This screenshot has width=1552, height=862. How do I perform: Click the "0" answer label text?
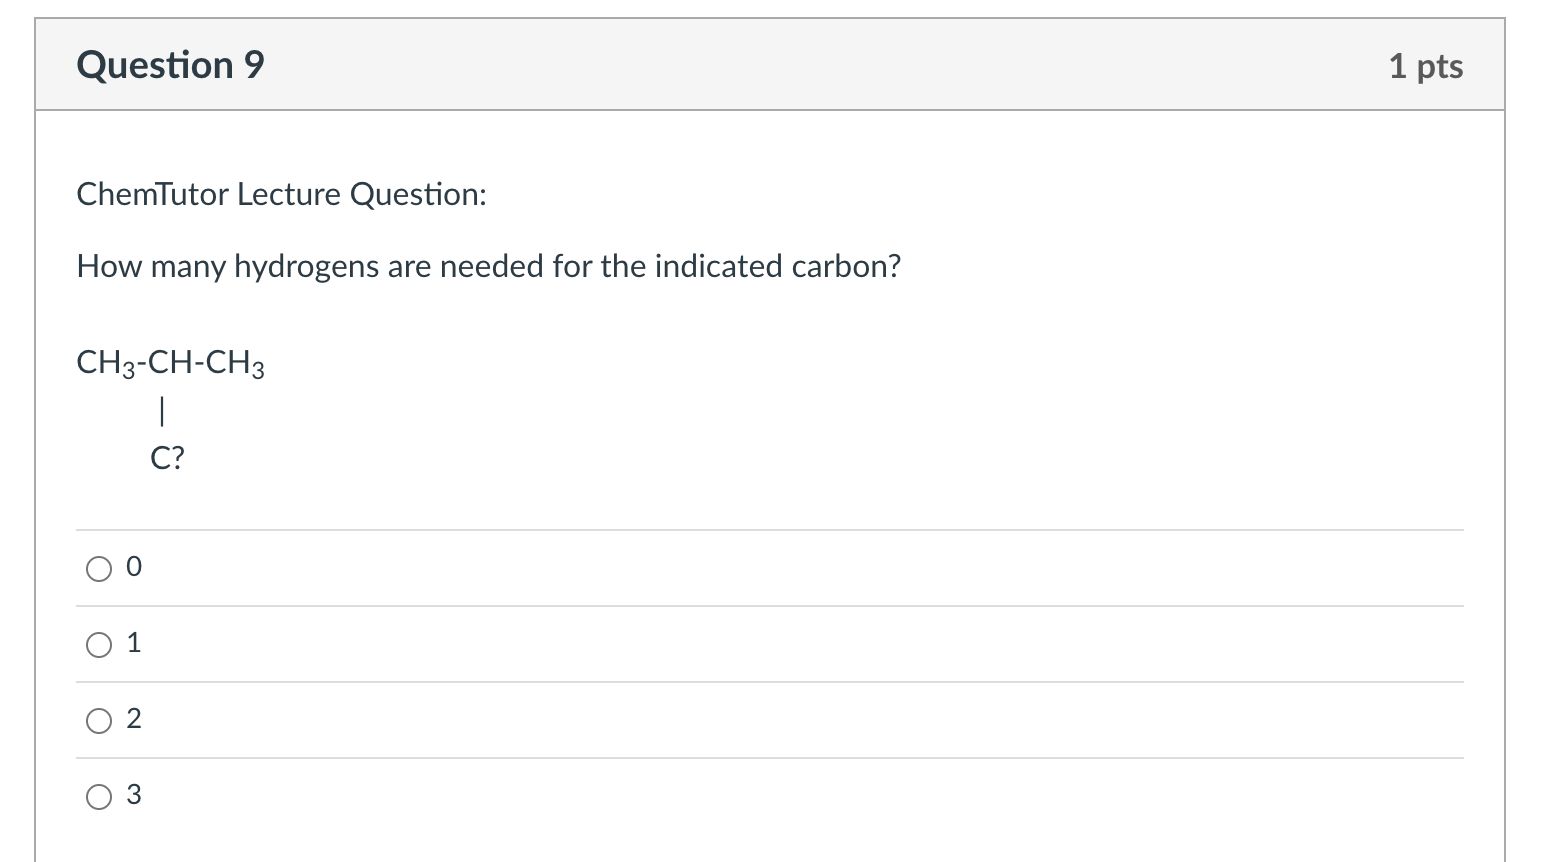point(134,567)
